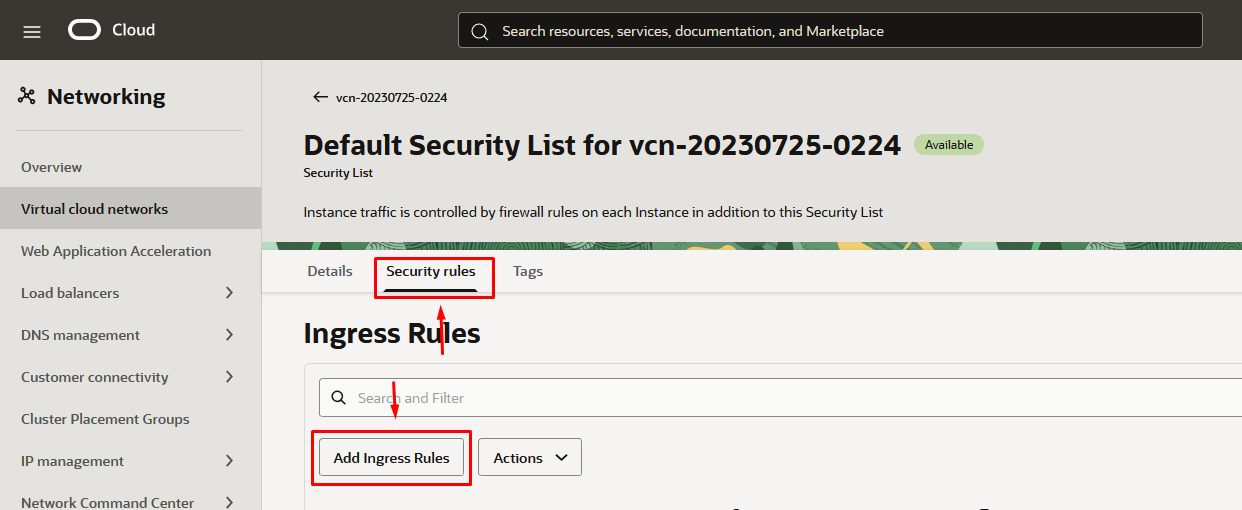
Task: Click the Instance traffic description text
Action: 593,212
